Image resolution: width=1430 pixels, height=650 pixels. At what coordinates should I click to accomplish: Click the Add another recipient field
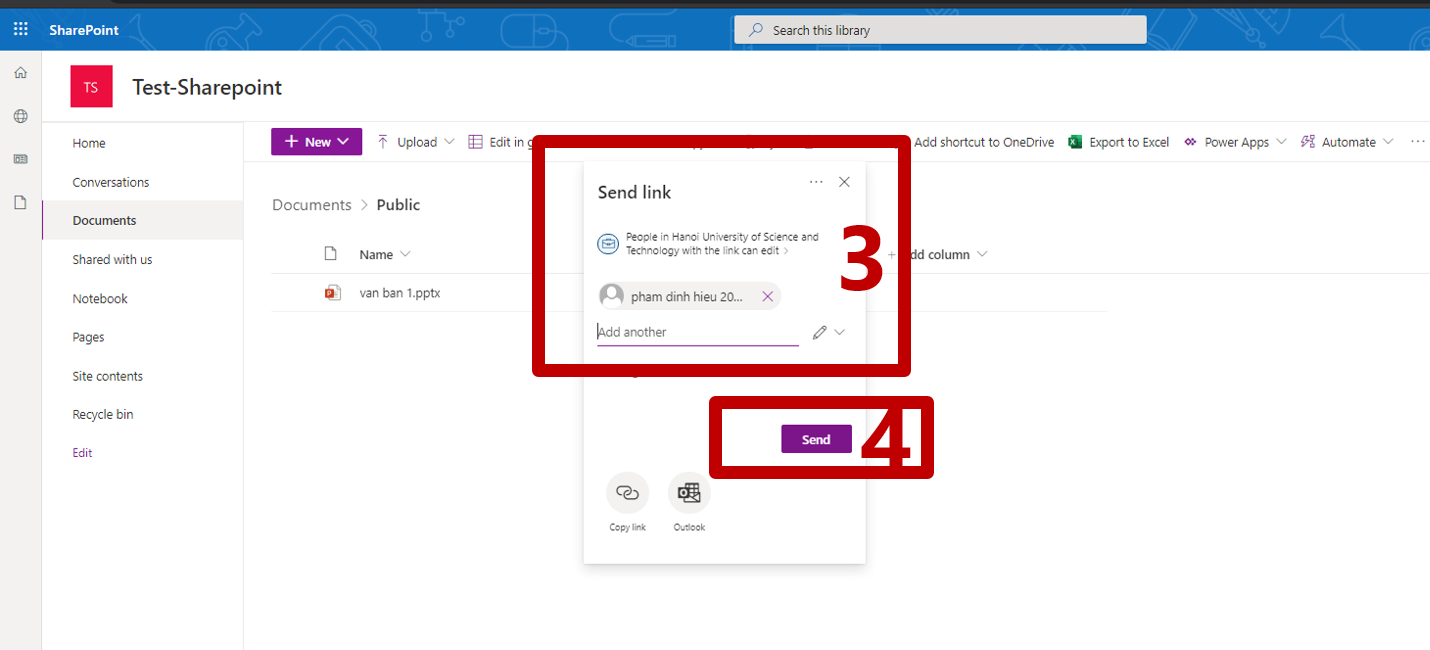pyautogui.click(x=696, y=332)
